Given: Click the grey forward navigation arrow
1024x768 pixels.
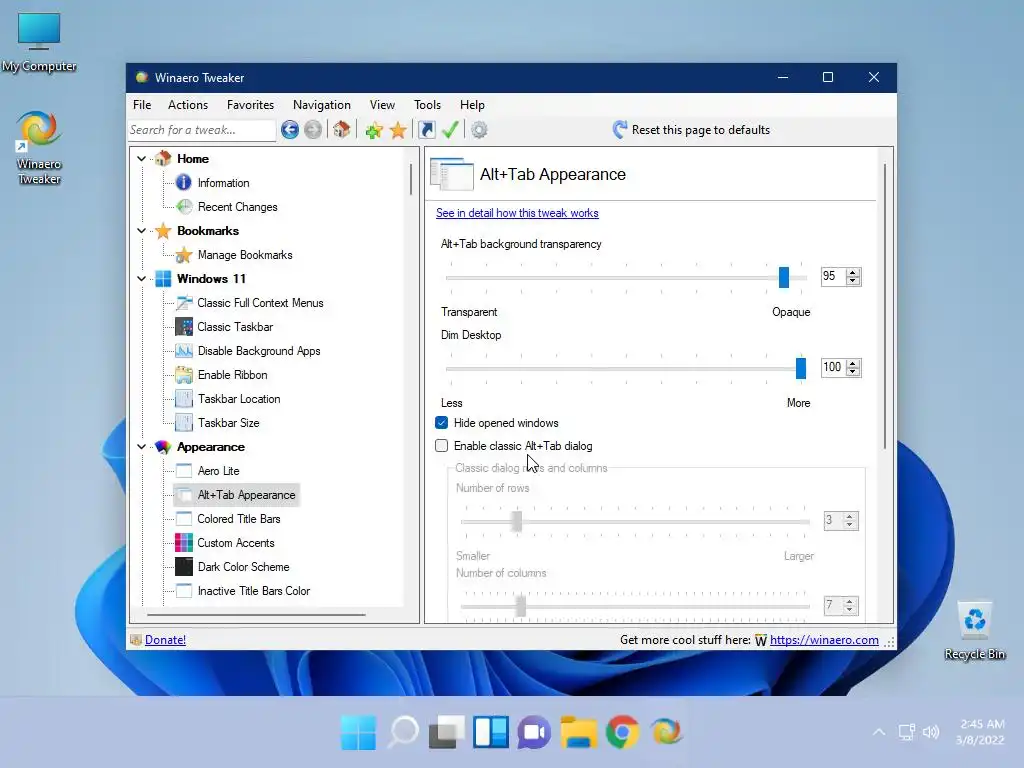Looking at the screenshot, I should pyautogui.click(x=313, y=130).
